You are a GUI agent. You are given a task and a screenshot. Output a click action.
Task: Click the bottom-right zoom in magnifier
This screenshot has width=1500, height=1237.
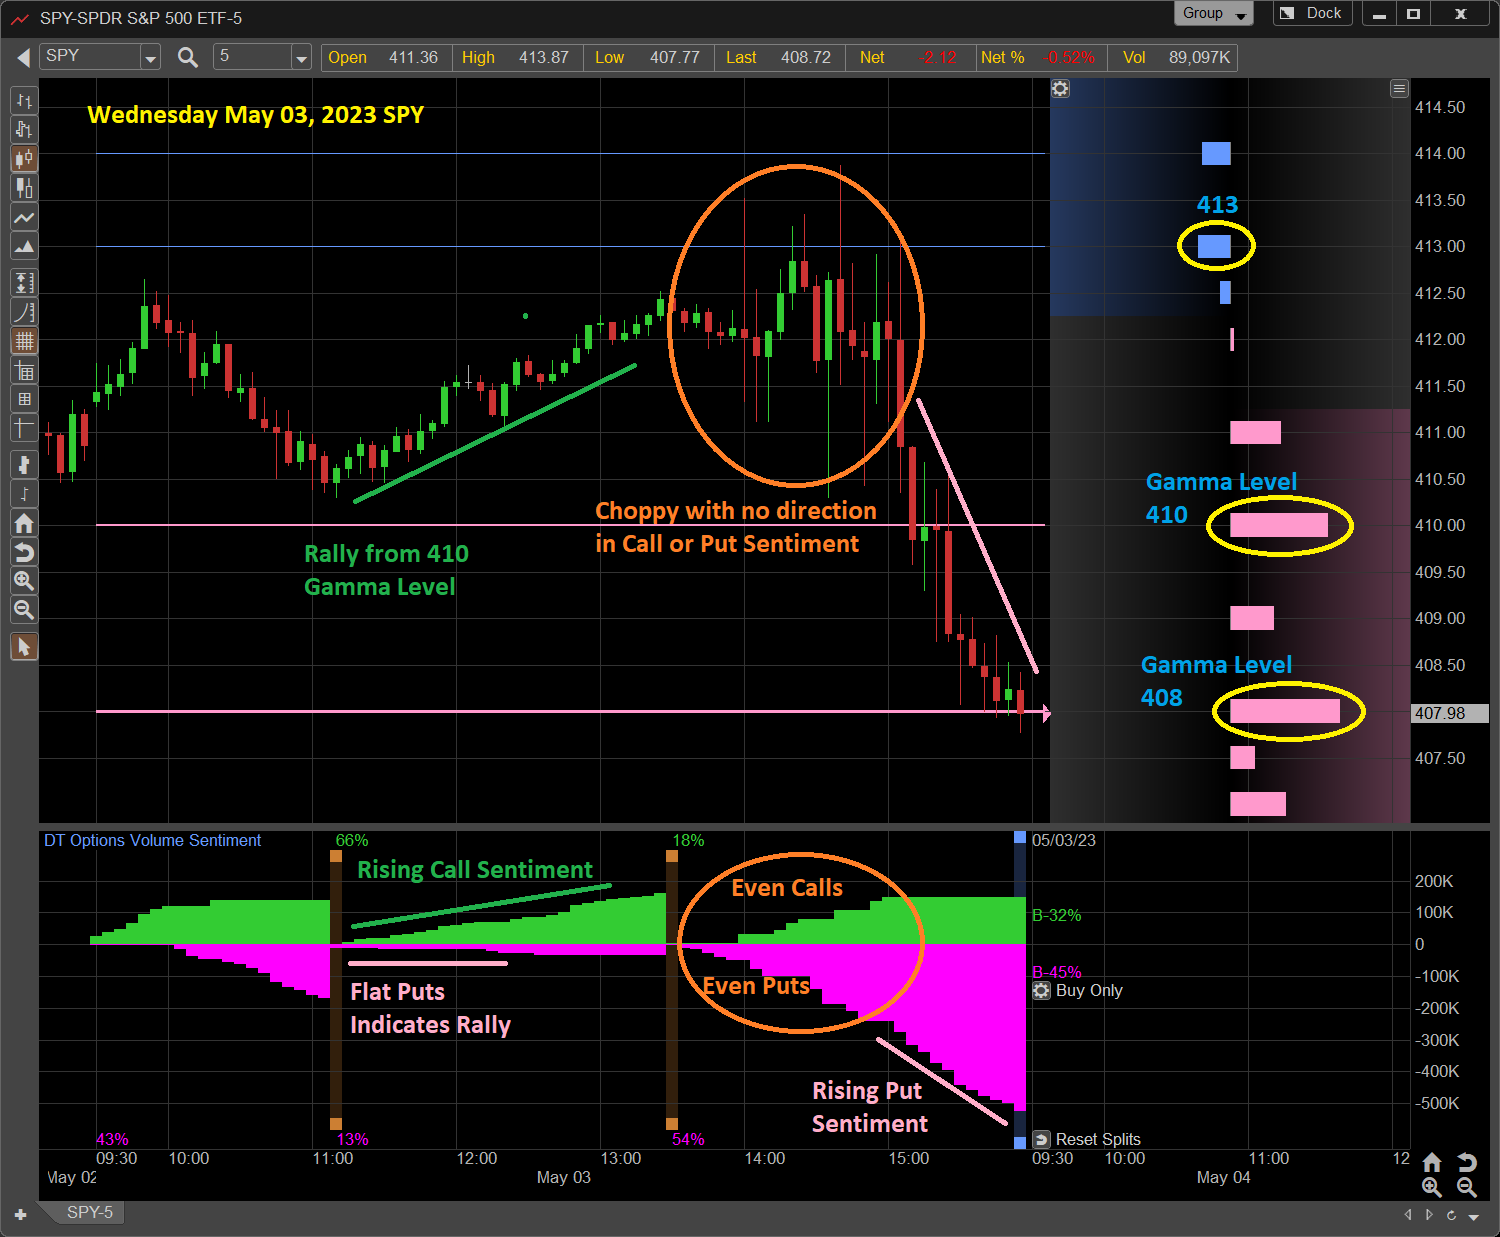1432,1187
